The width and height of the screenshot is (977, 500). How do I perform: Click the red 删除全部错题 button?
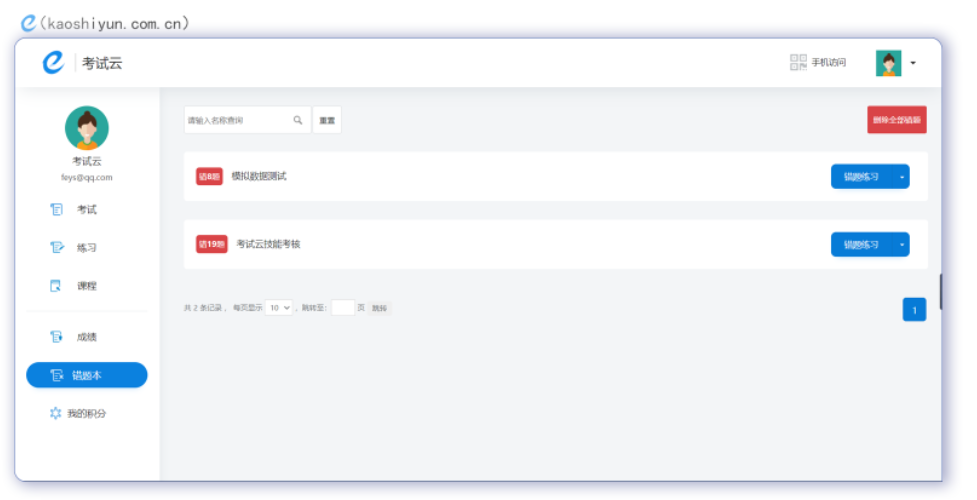click(896, 120)
